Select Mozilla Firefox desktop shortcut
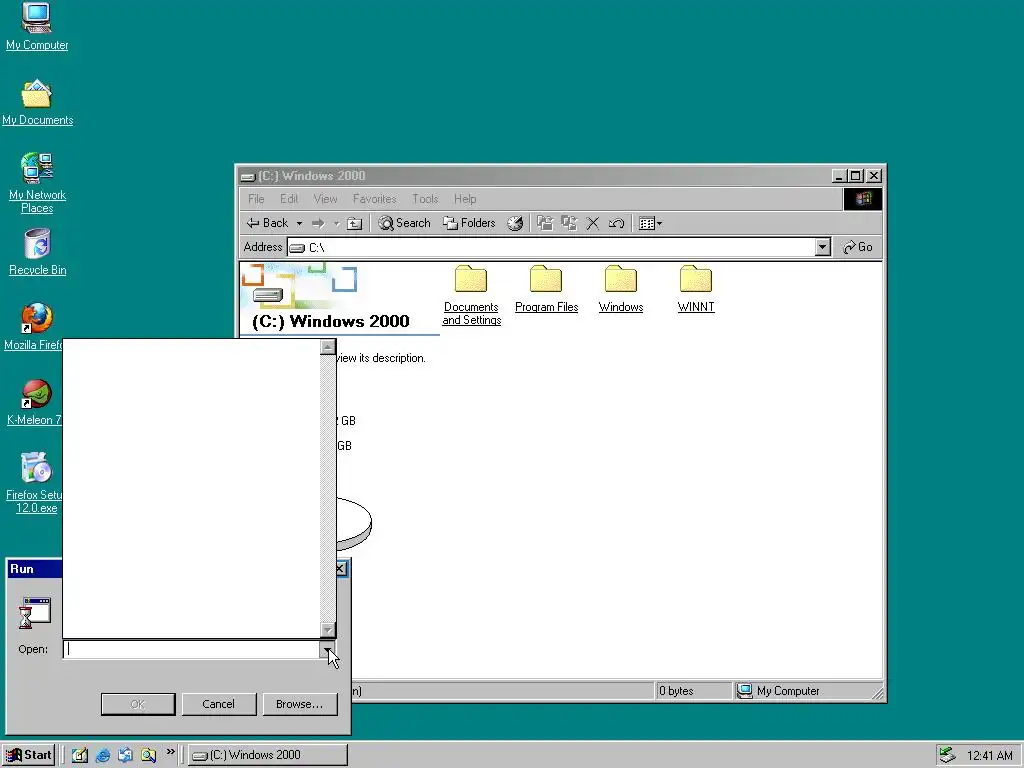The image size is (1024, 768). coord(36,327)
